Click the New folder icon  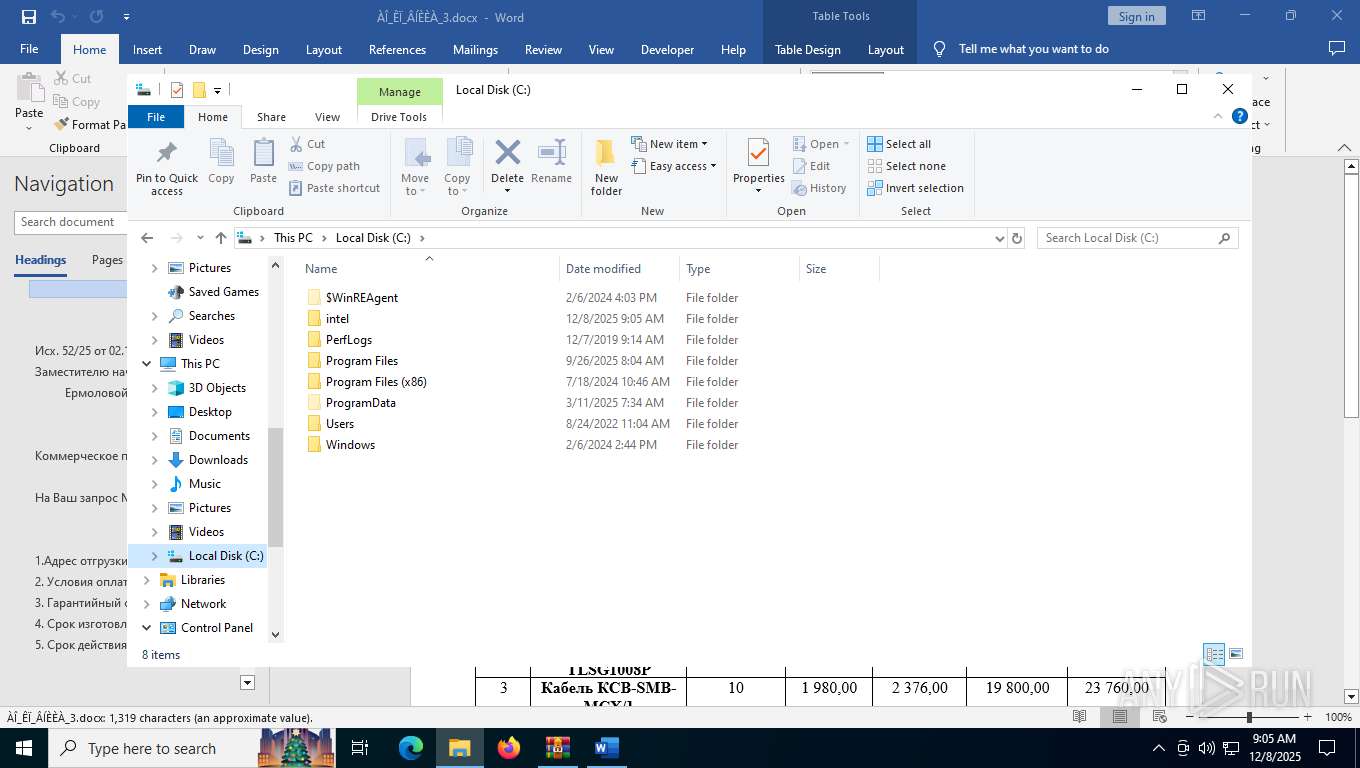(x=606, y=153)
